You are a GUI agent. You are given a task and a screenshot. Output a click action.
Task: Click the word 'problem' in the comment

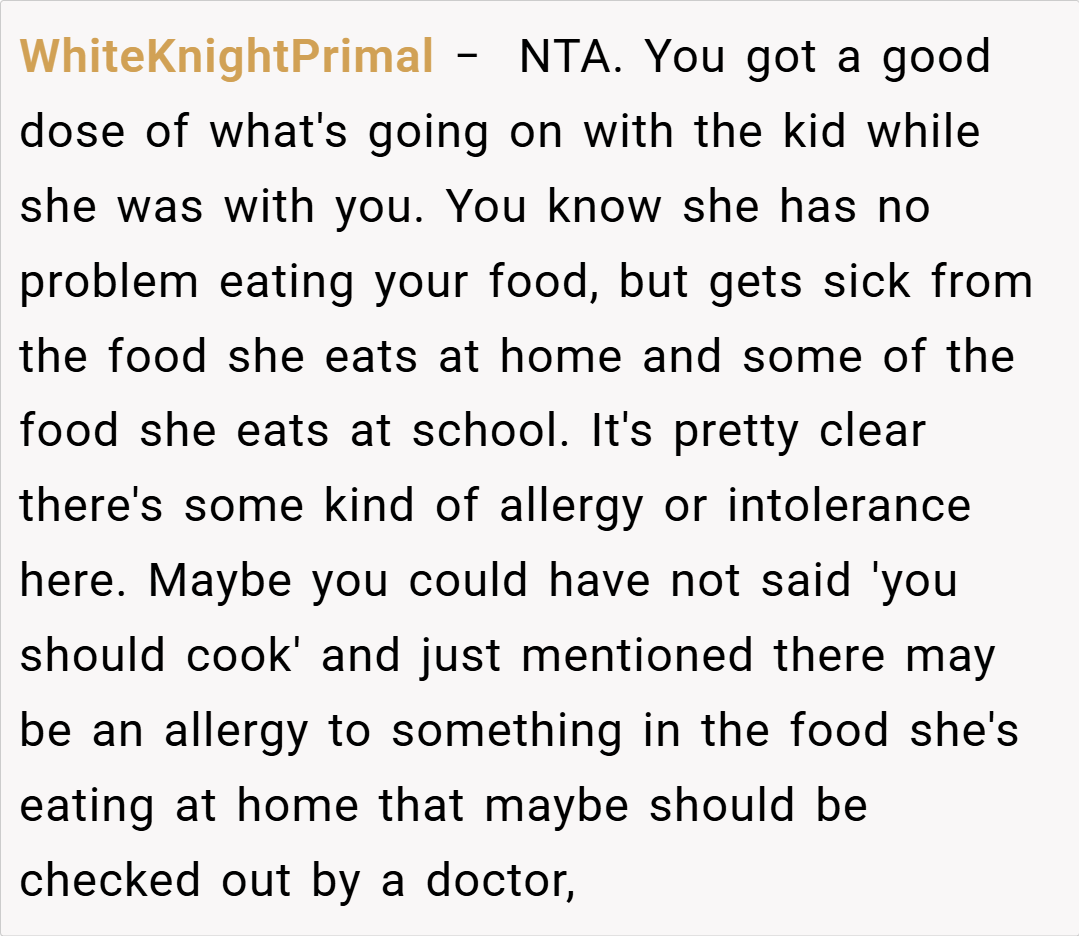[109, 282]
